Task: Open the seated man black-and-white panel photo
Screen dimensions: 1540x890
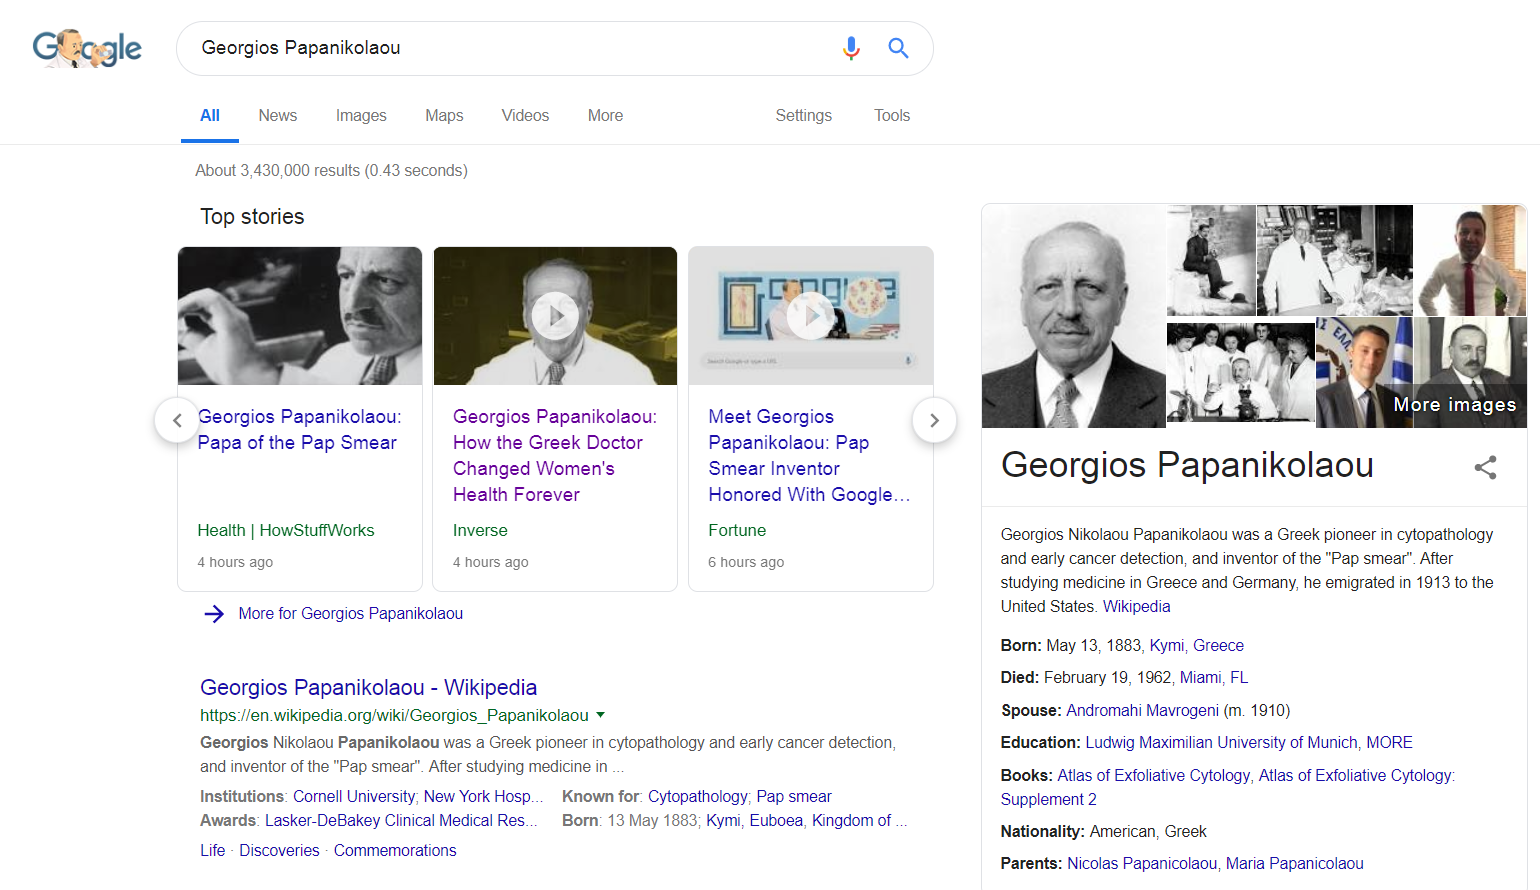Action: [x=1211, y=260]
